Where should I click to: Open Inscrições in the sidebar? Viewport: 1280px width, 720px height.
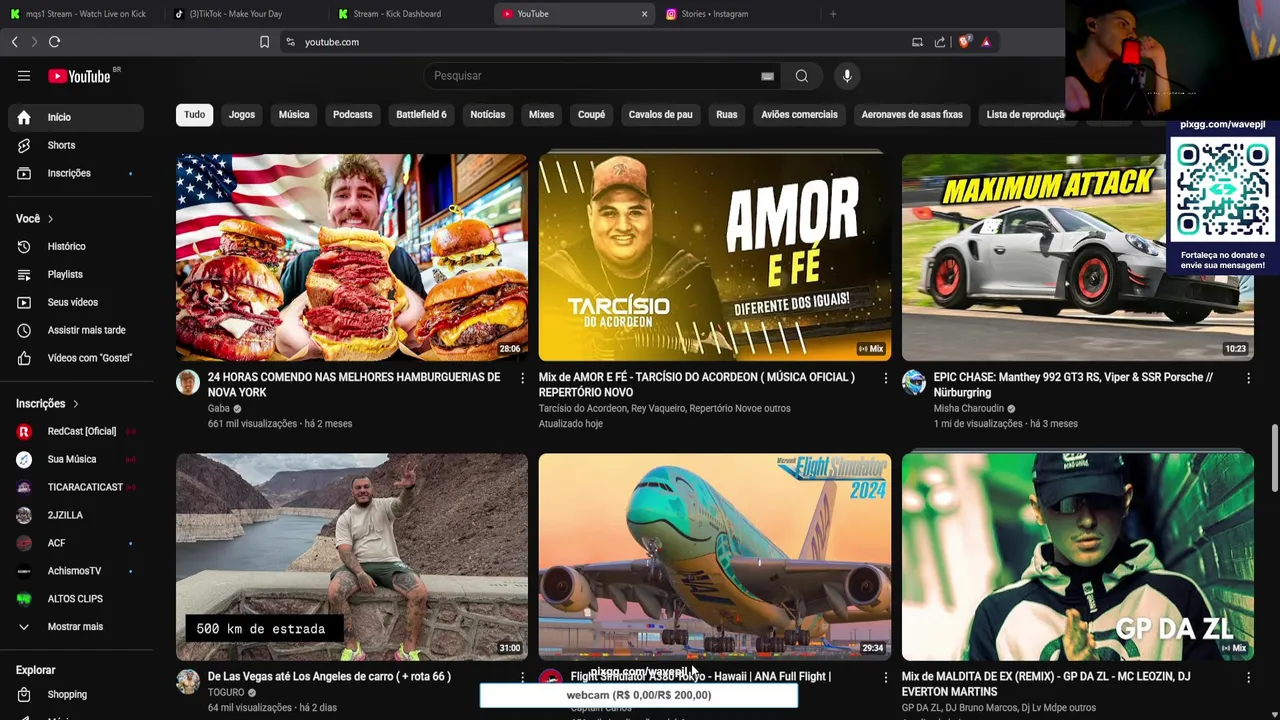coord(76,173)
